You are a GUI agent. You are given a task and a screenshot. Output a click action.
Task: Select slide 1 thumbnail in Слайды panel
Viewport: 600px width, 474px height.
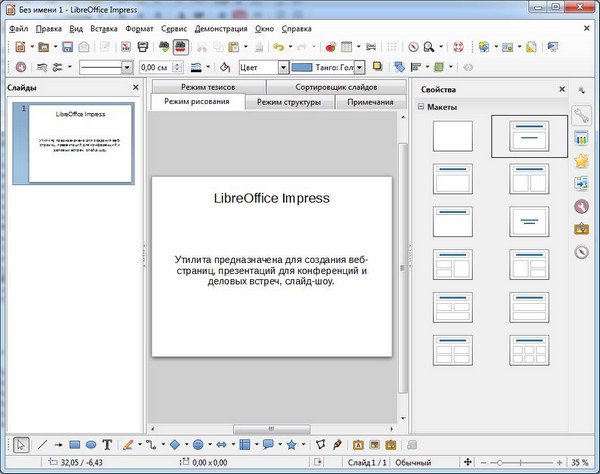point(81,142)
